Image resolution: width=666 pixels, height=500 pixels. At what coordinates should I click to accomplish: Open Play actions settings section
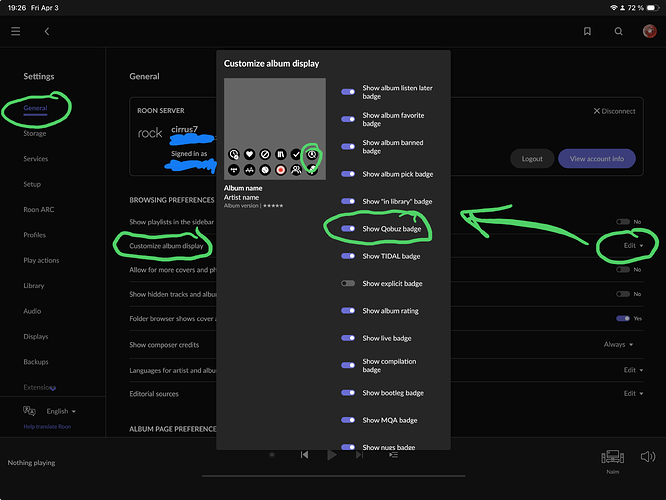click(x=41, y=260)
